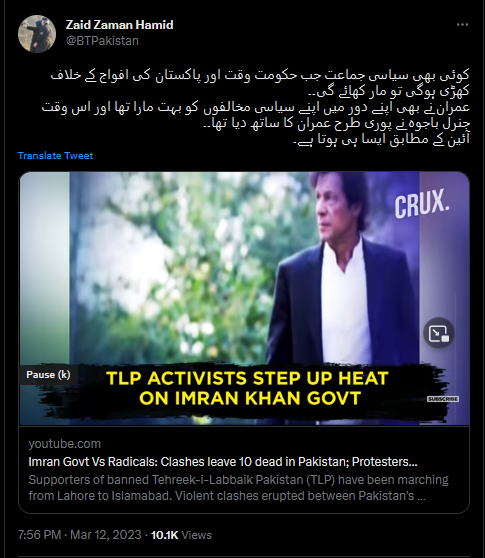This screenshot has width=485, height=558.
Task: Click the last line of the Urdu tweet
Action: (x=381, y=140)
